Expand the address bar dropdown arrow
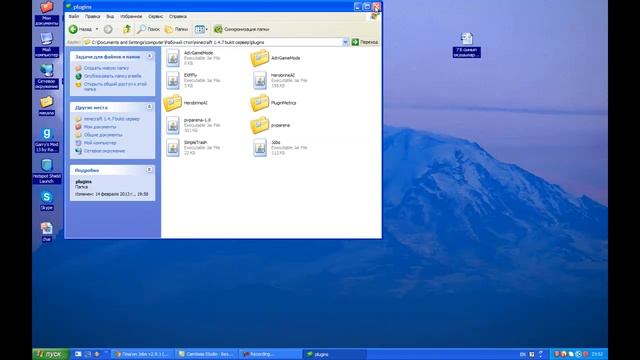The height and width of the screenshot is (360, 640). pos(345,42)
